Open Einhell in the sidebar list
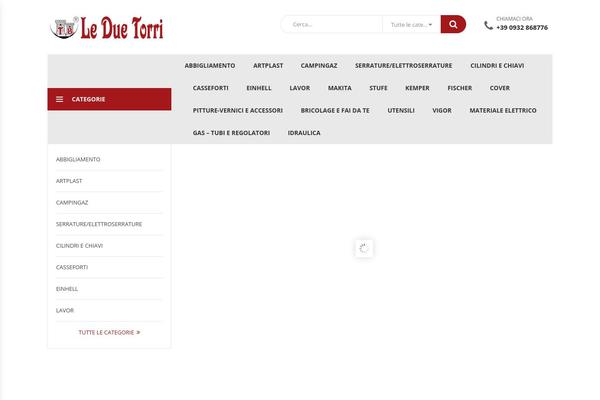 [67, 289]
